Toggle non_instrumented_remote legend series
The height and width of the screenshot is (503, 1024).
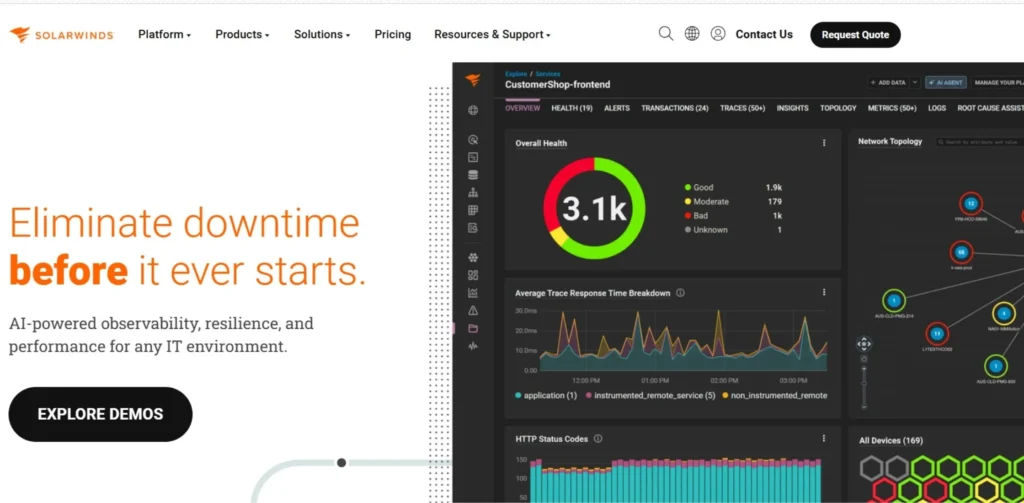[x=775, y=395]
